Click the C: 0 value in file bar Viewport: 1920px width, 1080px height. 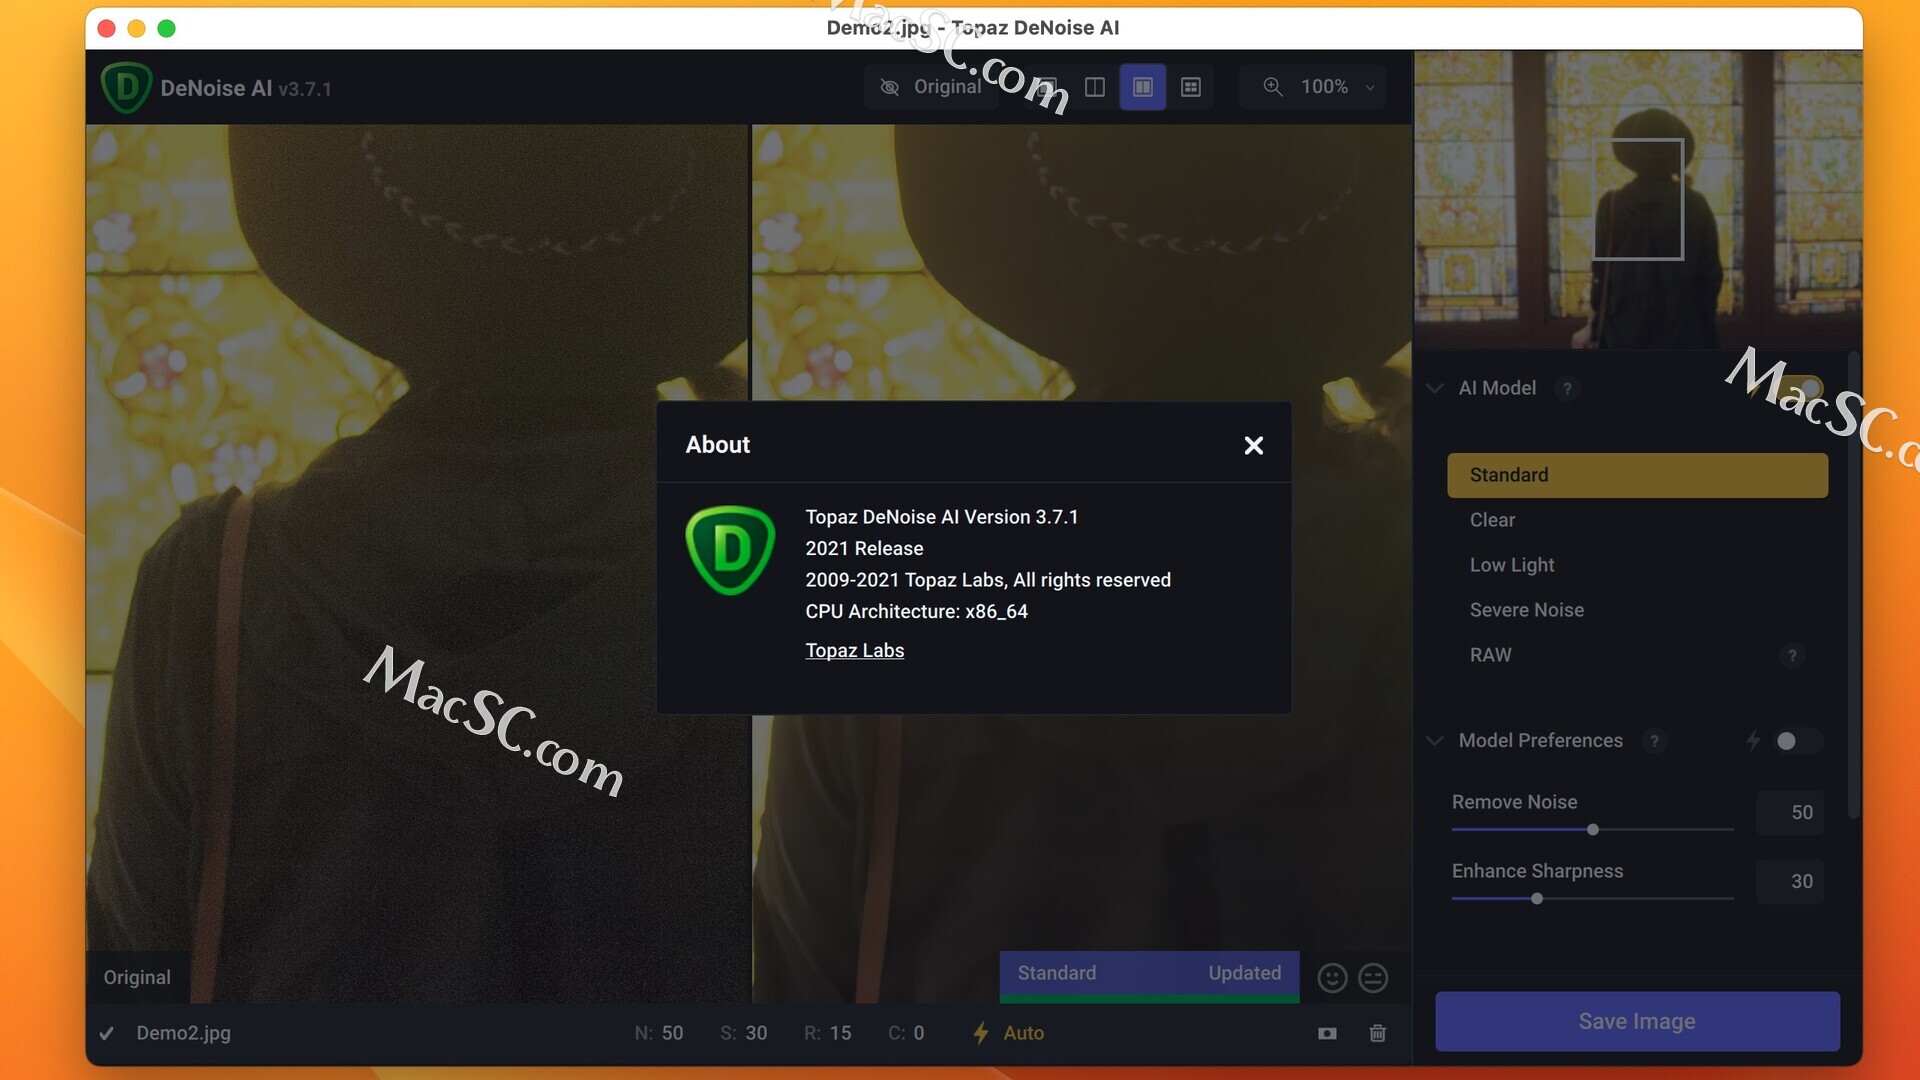coord(906,1033)
